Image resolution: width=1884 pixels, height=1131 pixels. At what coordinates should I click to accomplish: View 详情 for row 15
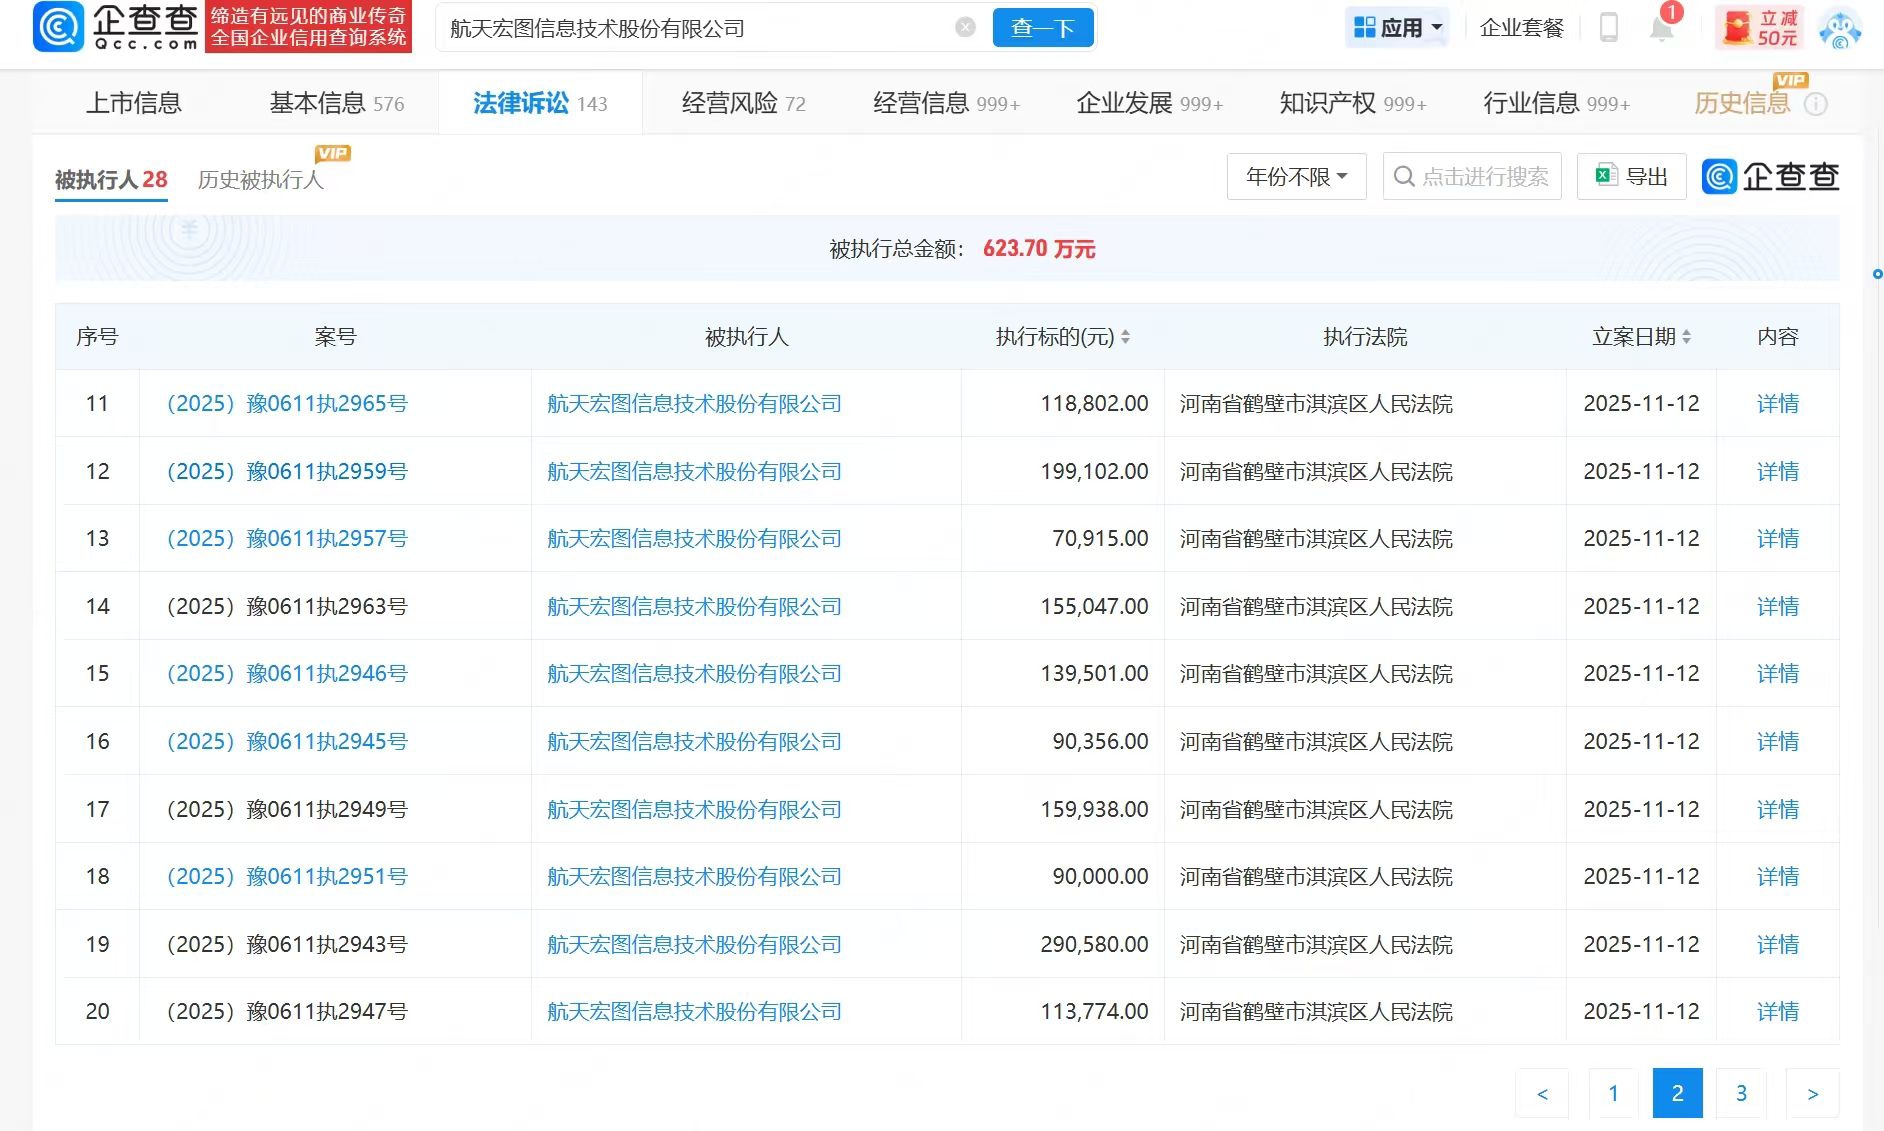[x=1777, y=674]
